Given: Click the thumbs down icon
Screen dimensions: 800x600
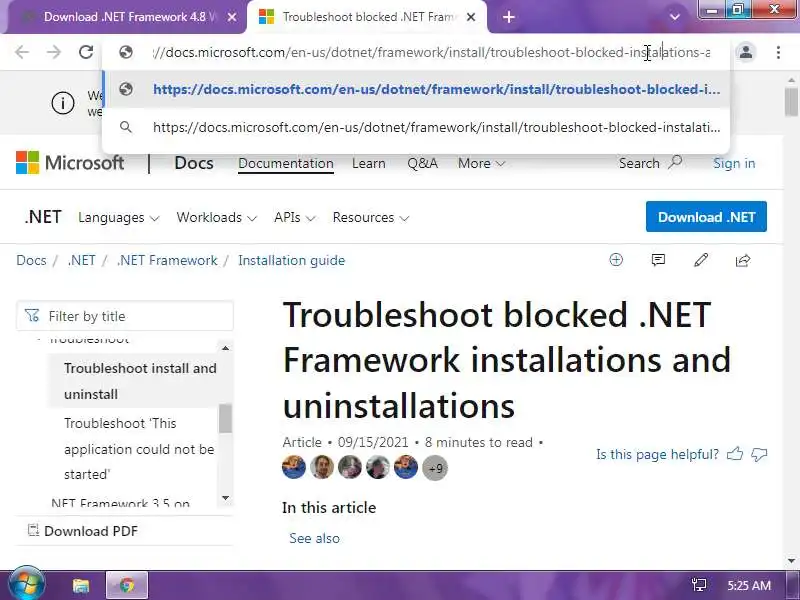Looking at the screenshot, I should click(x=759, y=454).
